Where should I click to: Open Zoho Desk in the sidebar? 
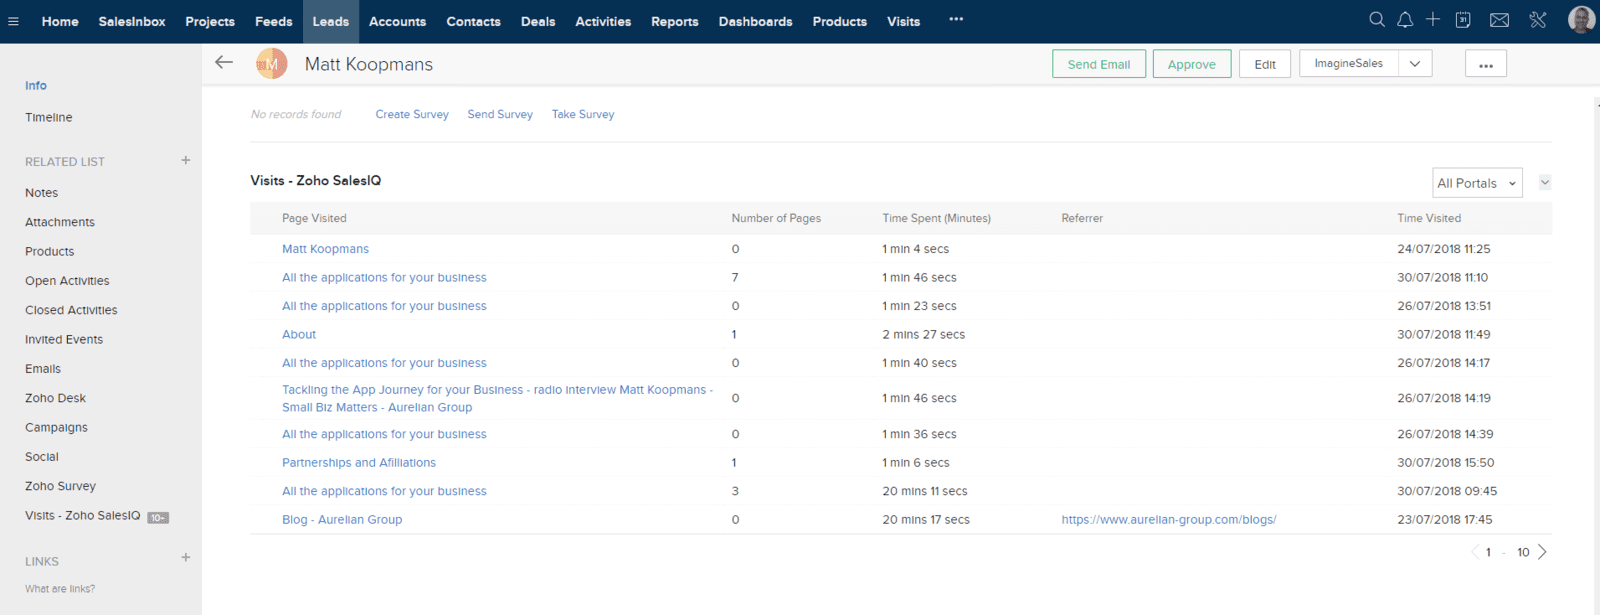click(x=55, y=398)
